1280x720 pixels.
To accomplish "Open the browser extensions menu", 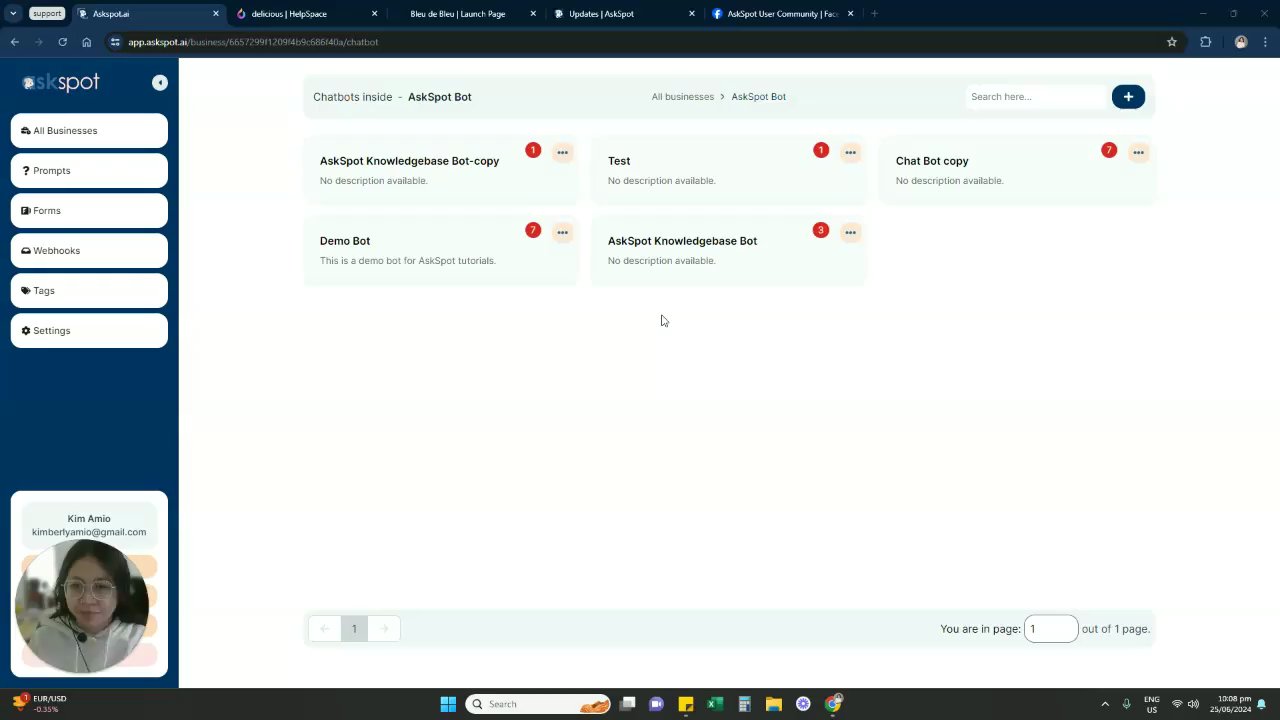I will click(x=1205, y=42).
